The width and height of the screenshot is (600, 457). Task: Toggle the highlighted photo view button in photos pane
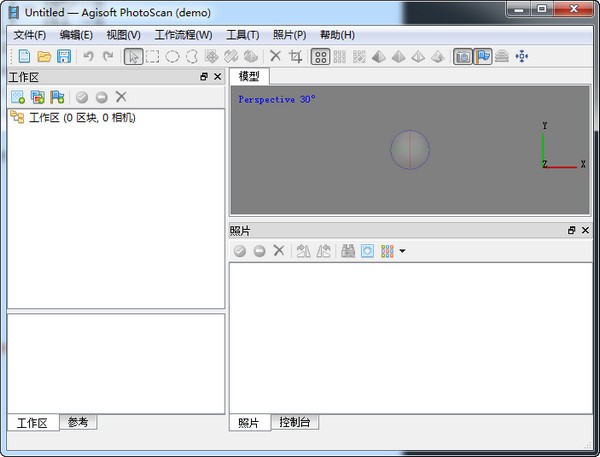coord(367,251)
